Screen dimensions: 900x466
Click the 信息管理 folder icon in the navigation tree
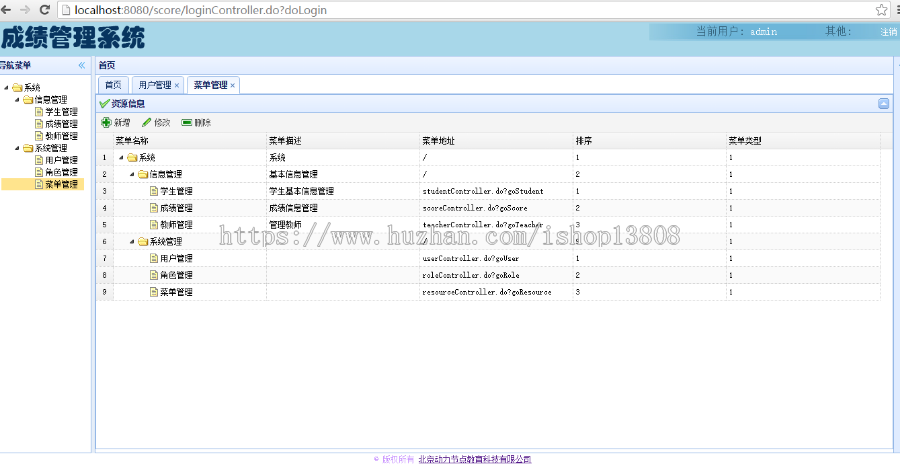(x=28, y=100)
